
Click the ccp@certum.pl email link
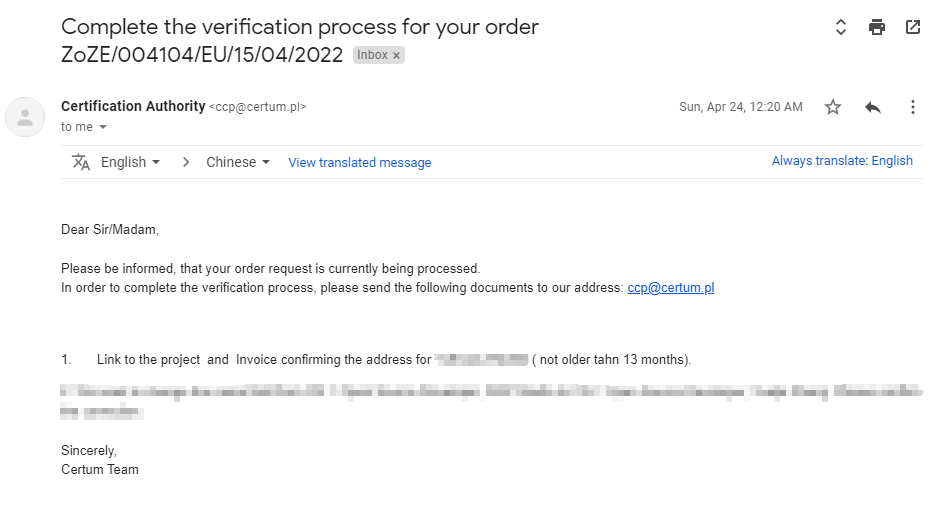(x=671, y=288)
